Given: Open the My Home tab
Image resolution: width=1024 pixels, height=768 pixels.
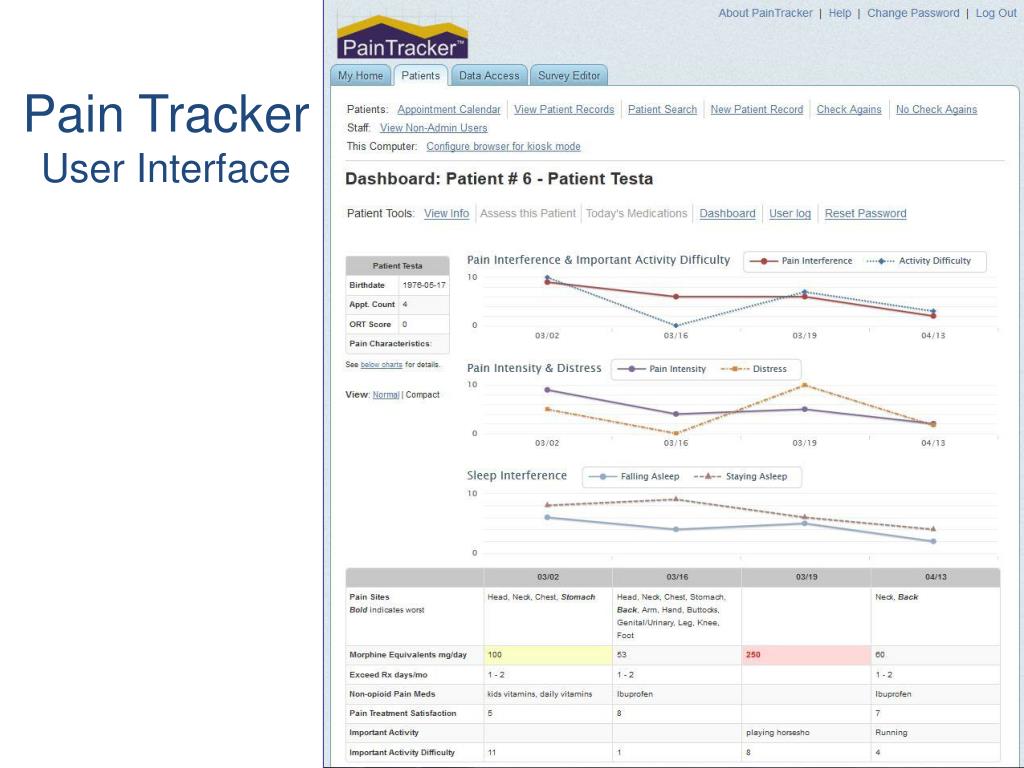Looking at the screenshot, I should (x=360, y=76).
